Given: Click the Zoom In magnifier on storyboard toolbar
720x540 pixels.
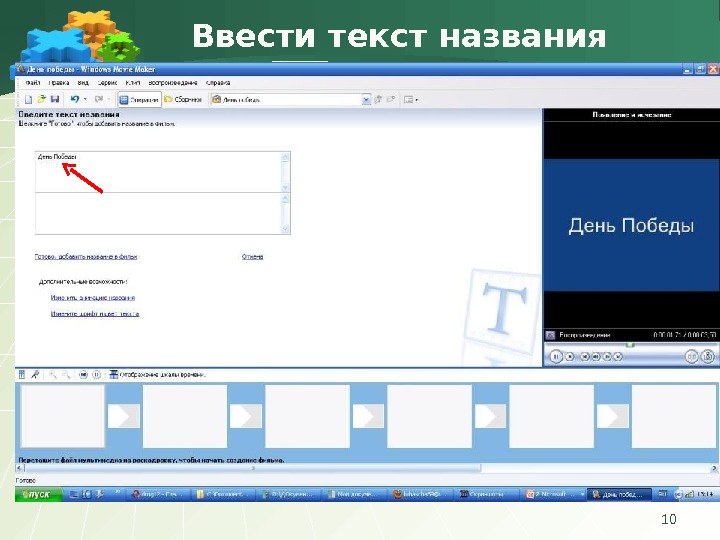Looking at the screenshot, I should tap(53, 375).
